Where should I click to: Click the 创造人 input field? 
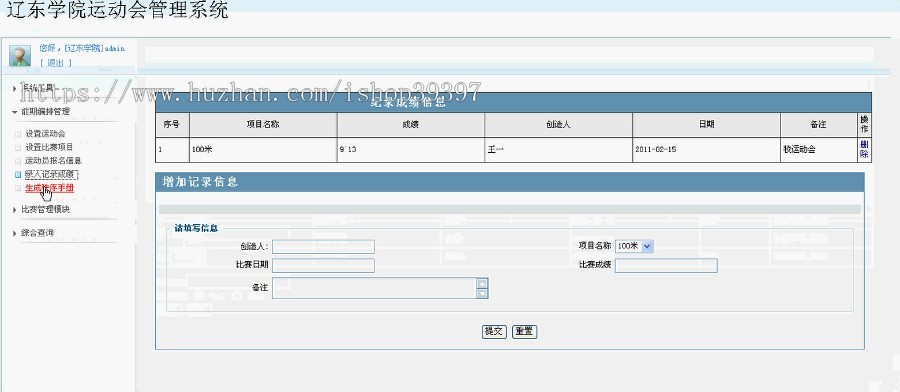(x=323, y=247)
